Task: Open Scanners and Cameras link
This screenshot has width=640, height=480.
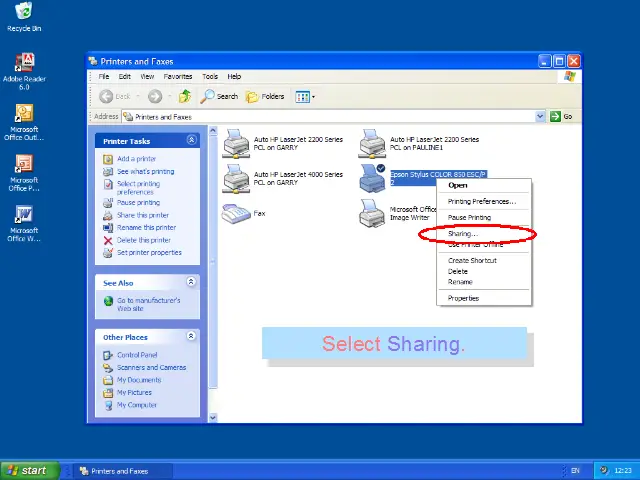Action: pos(151,367)
